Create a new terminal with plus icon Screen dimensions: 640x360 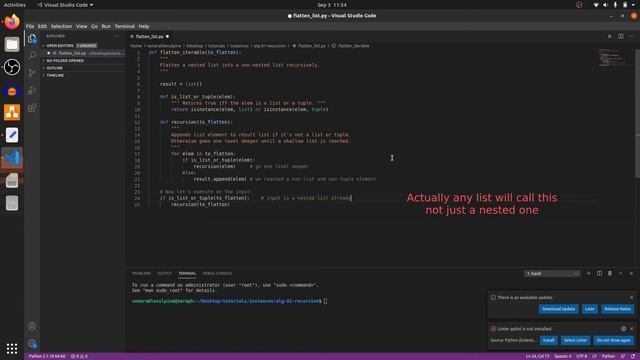[588, 273]
